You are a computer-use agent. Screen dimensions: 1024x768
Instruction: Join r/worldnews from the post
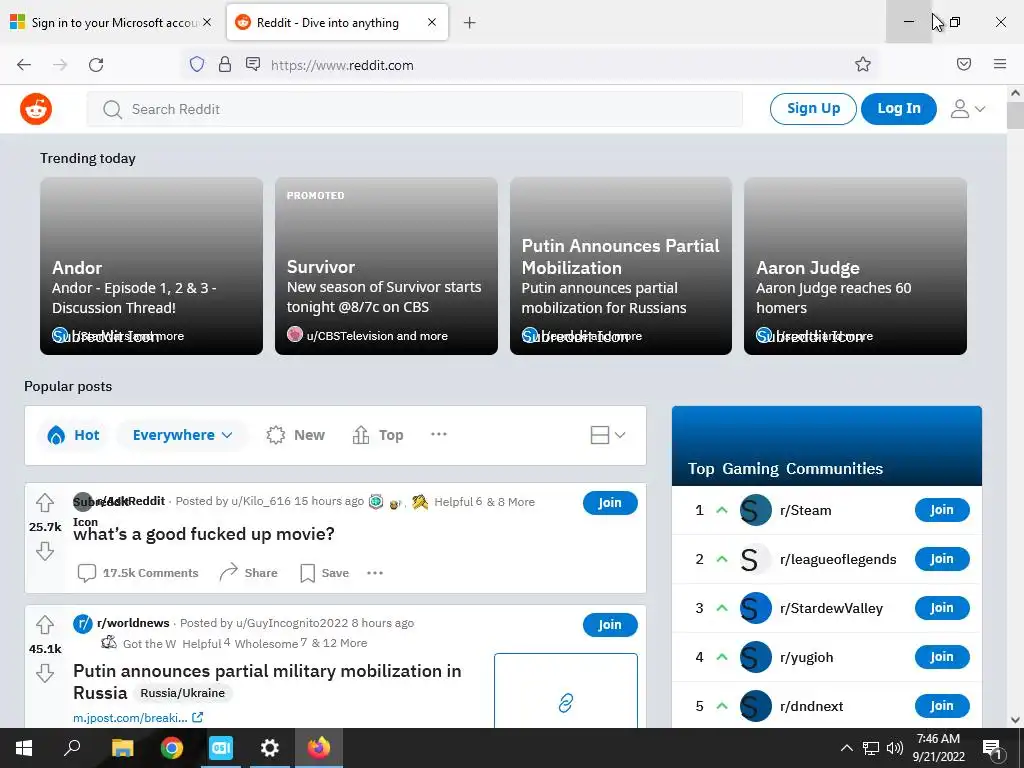[610, 625]
